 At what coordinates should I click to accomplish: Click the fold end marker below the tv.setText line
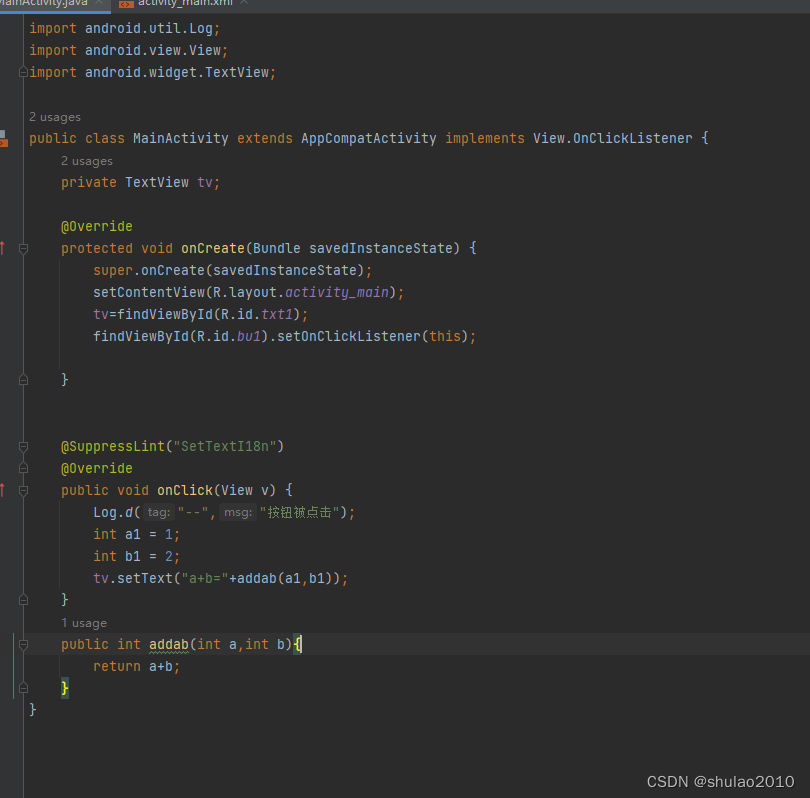[x=23, y=600]
